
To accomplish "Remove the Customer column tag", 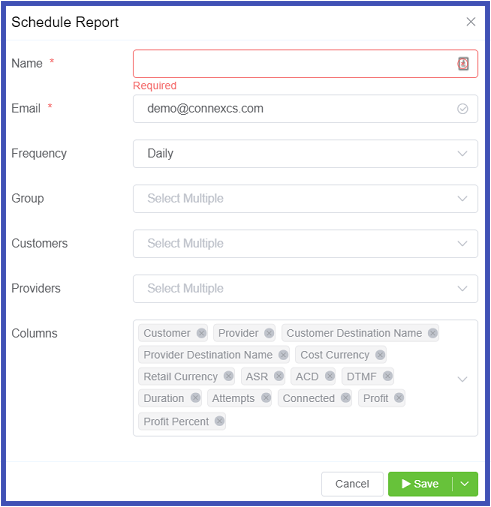I will (x=201, y=333).
